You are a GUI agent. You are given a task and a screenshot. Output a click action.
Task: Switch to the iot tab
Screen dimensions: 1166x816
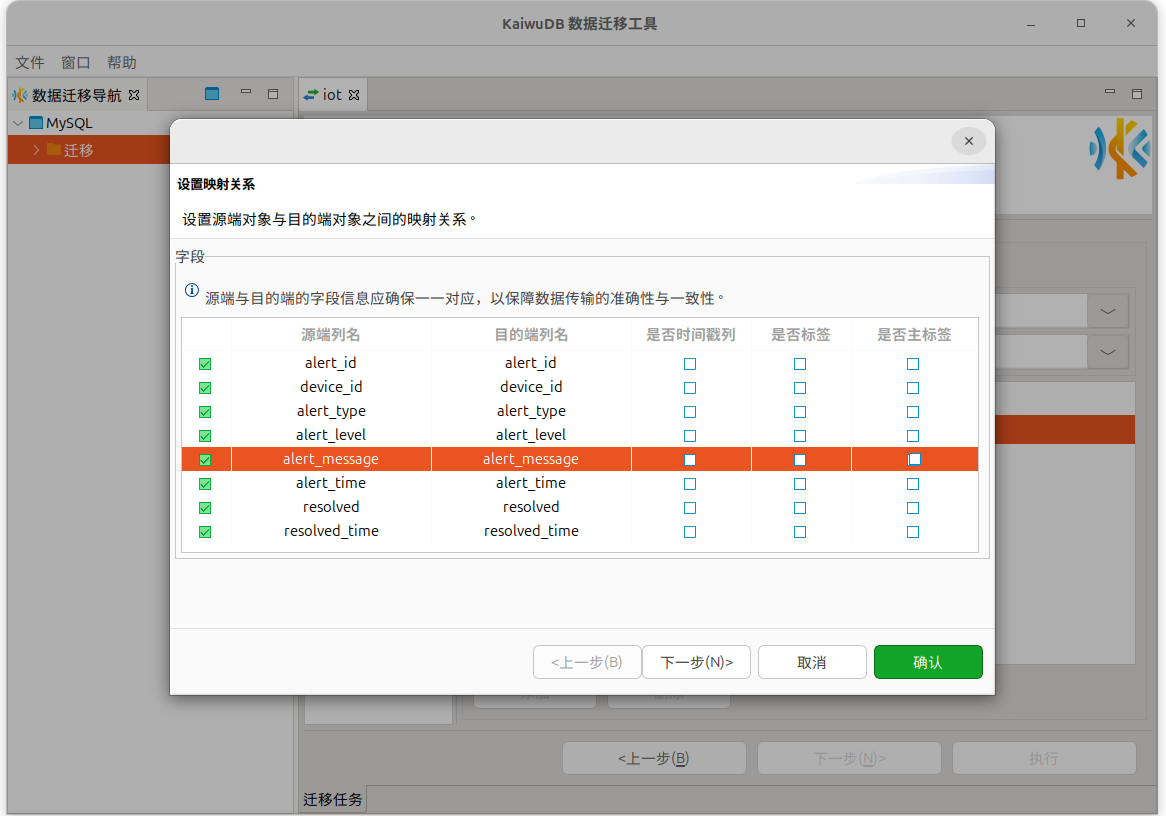pos(332,94)
